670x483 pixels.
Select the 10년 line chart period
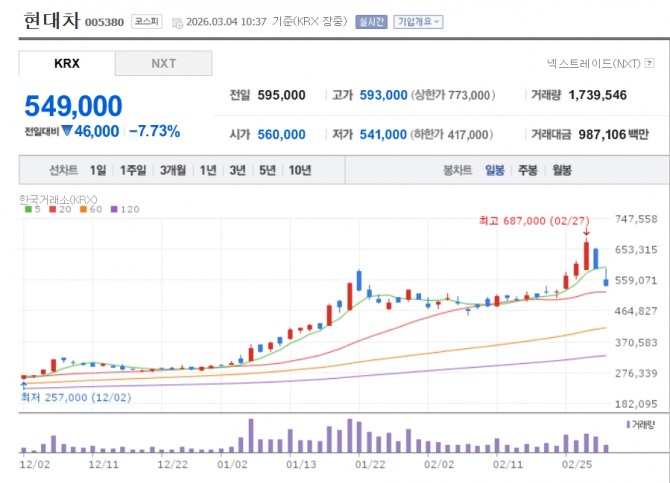[x=299, y=170]
